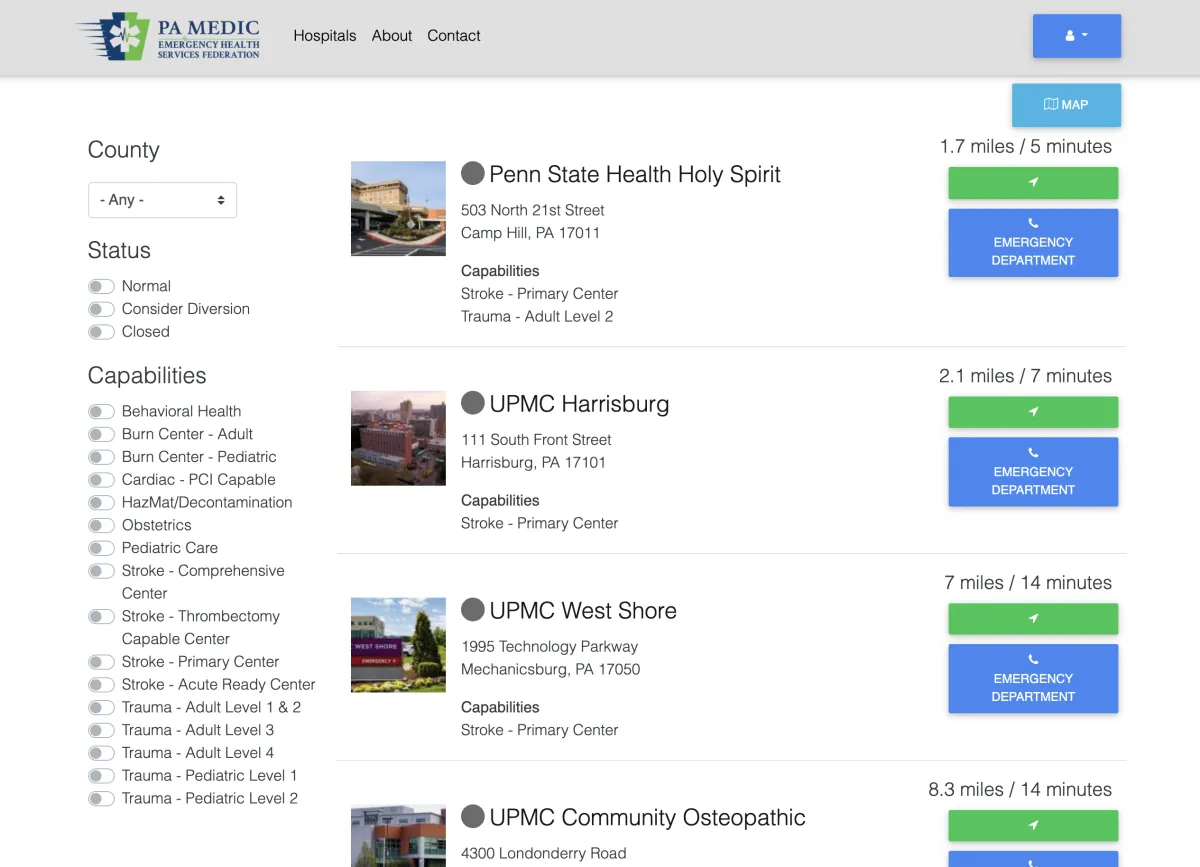Image resolution: width=1200 pixels, height=867 pixels.
Task: Enable Cardiac - PCI Capable filter
Action: click(101, 481)
